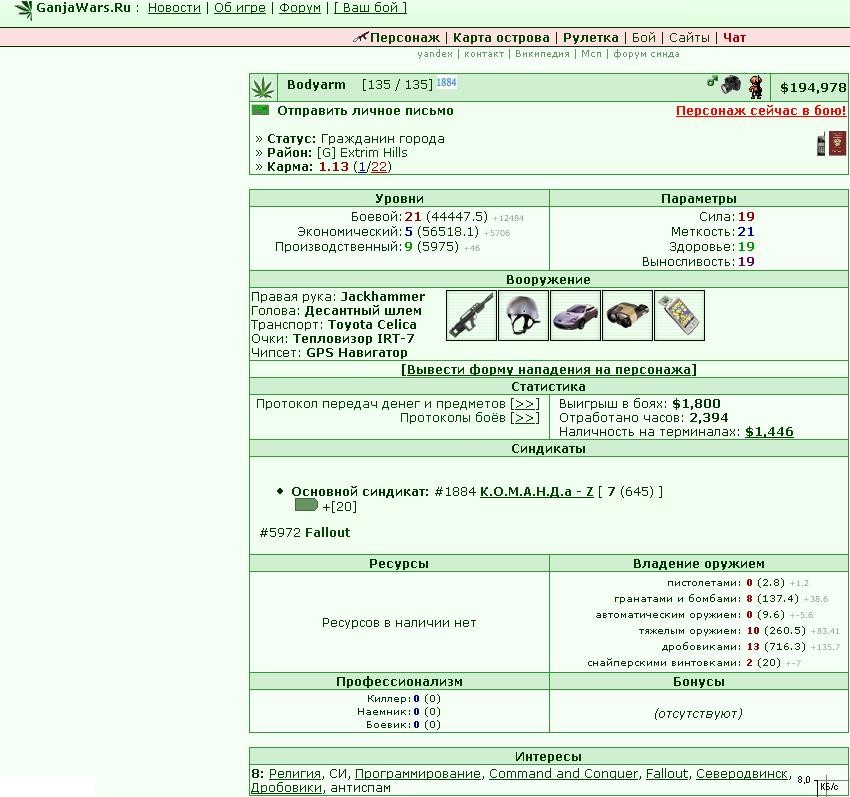The width and height of the screenshot is (850, 797).
Task: Open the Об игре link
Action: pos(240,8)
